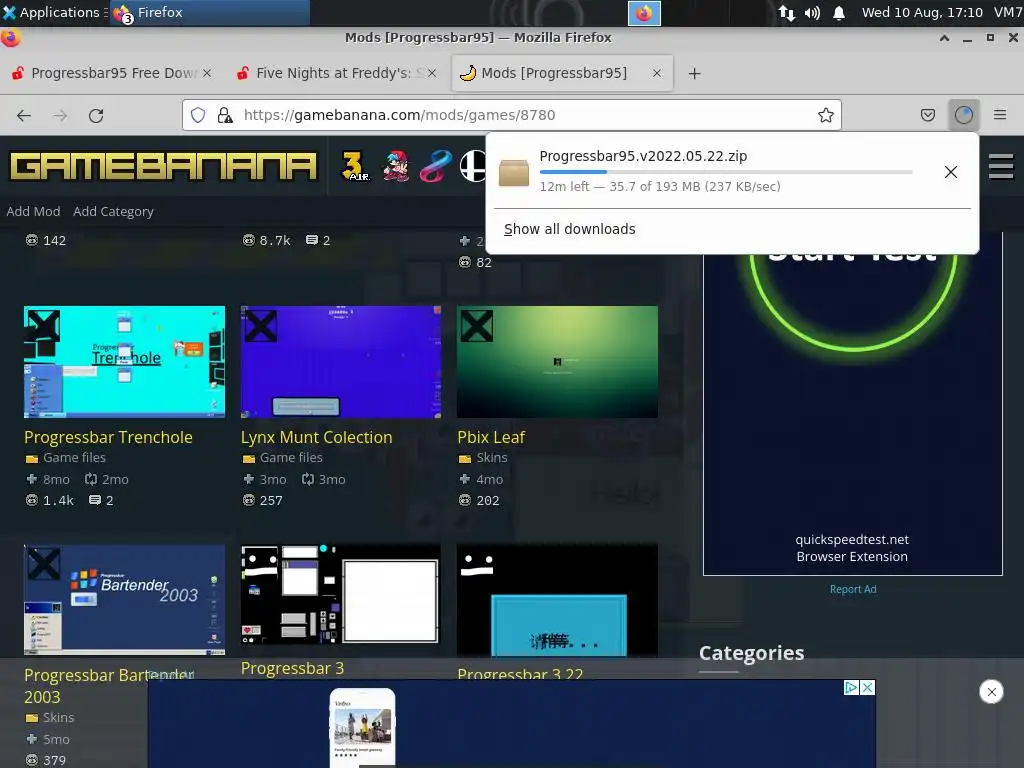Click the Add Mod link
The width and height of the screenshot is (1024, 768).
(33, 212)
